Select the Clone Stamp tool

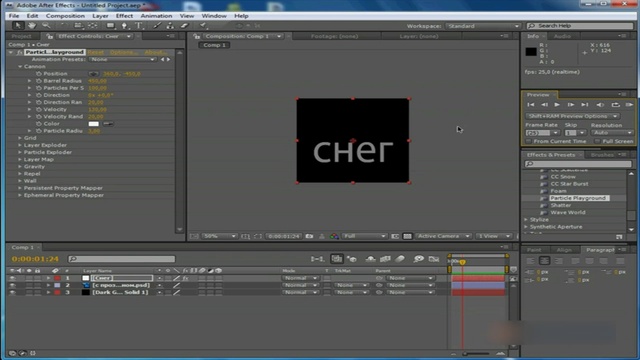[x=170, y=26]
